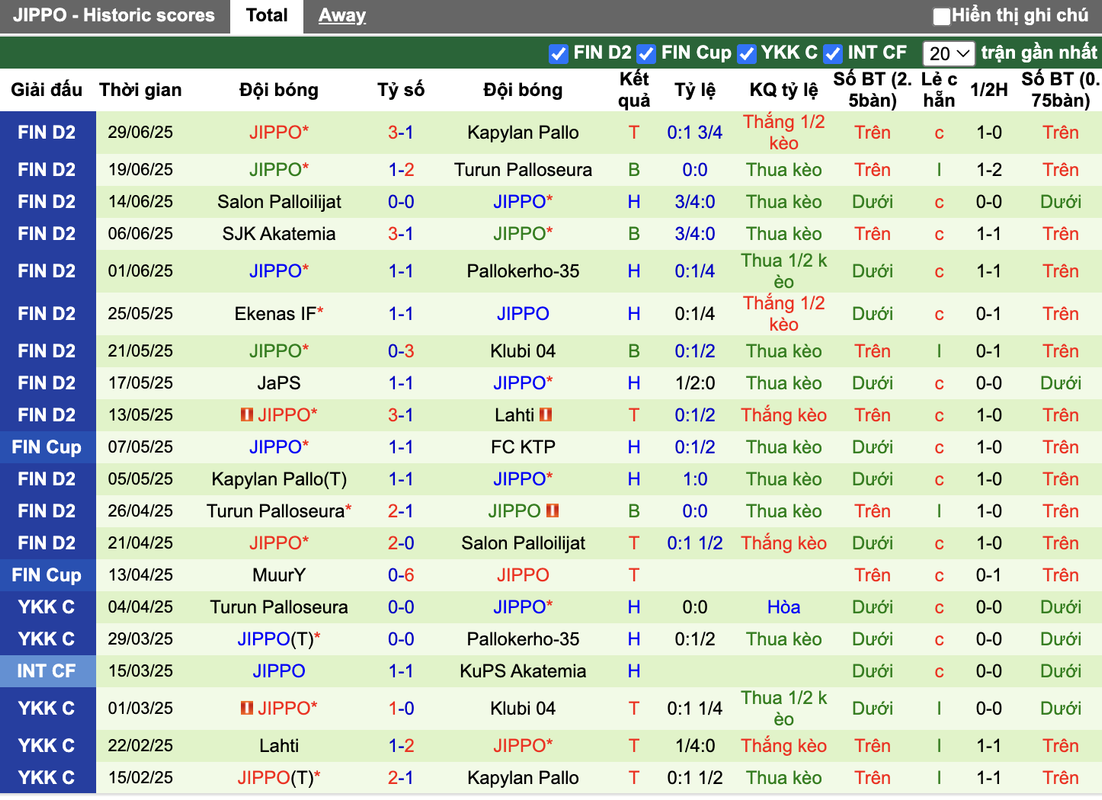The image size is (1102, 800).
Task: Select the KuPS Akatemia team name
Action: (x=523, y=671)
